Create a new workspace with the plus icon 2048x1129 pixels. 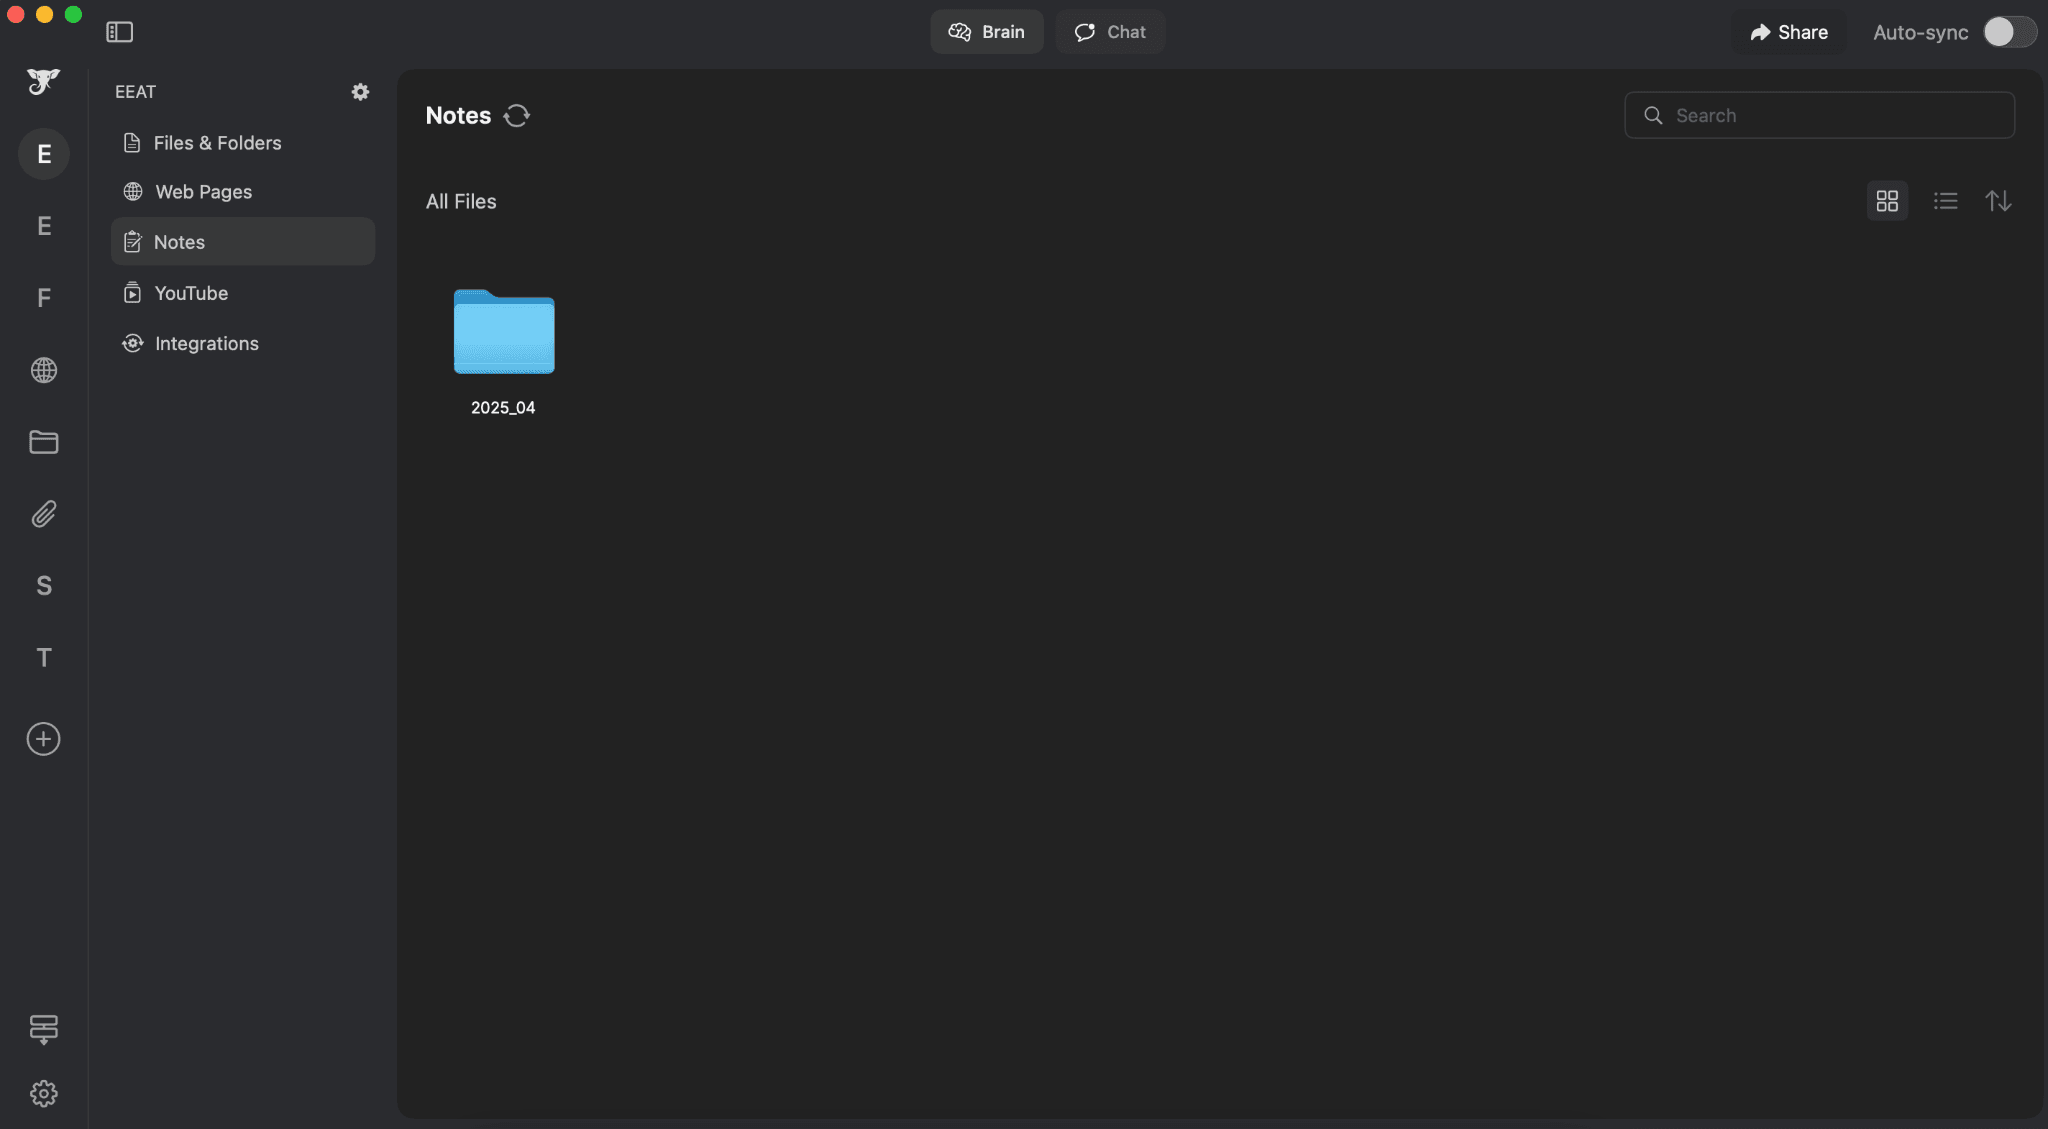tap(42, 739)
